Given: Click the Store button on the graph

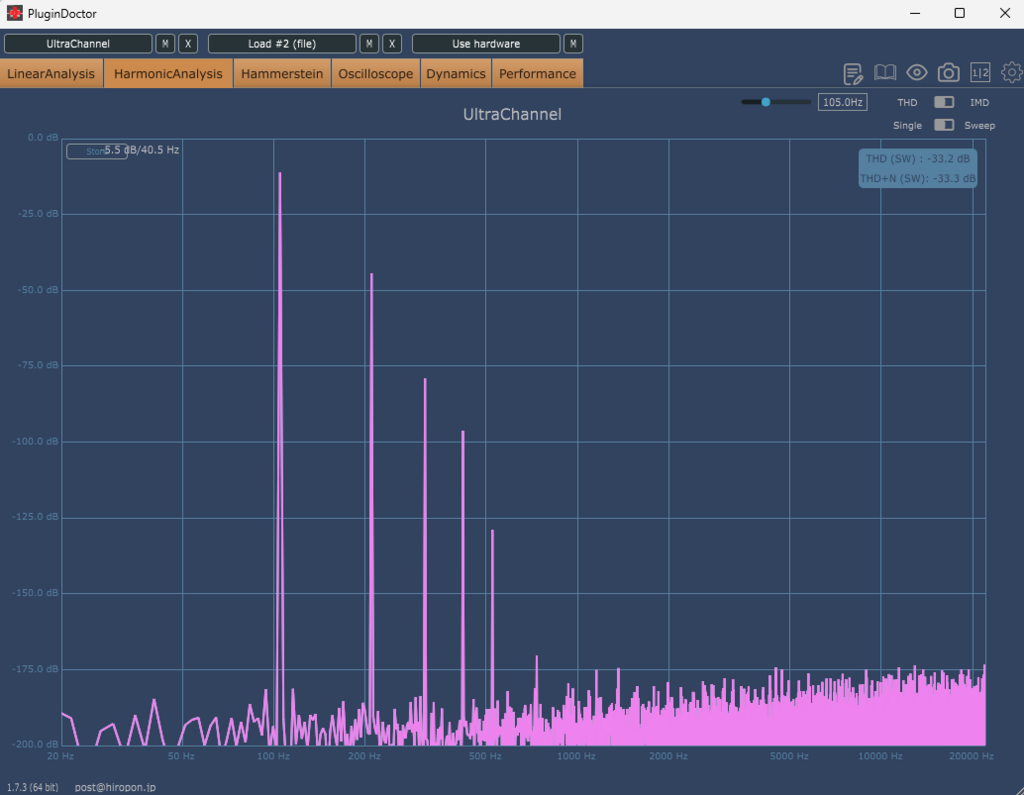Looking at the screenshot, I should 96,151.
